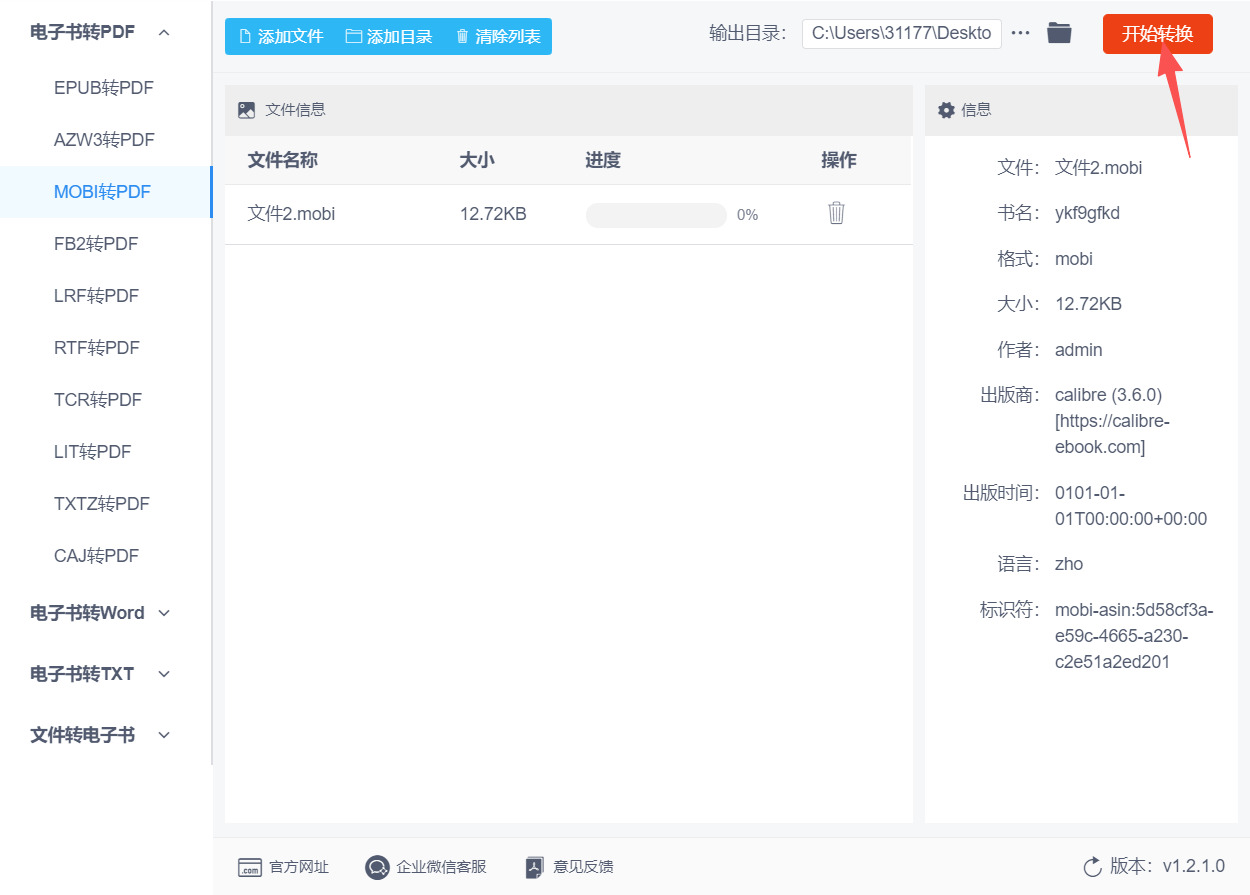
Task: Click the version text v1.2.1.0
Action: (1193, 866)
